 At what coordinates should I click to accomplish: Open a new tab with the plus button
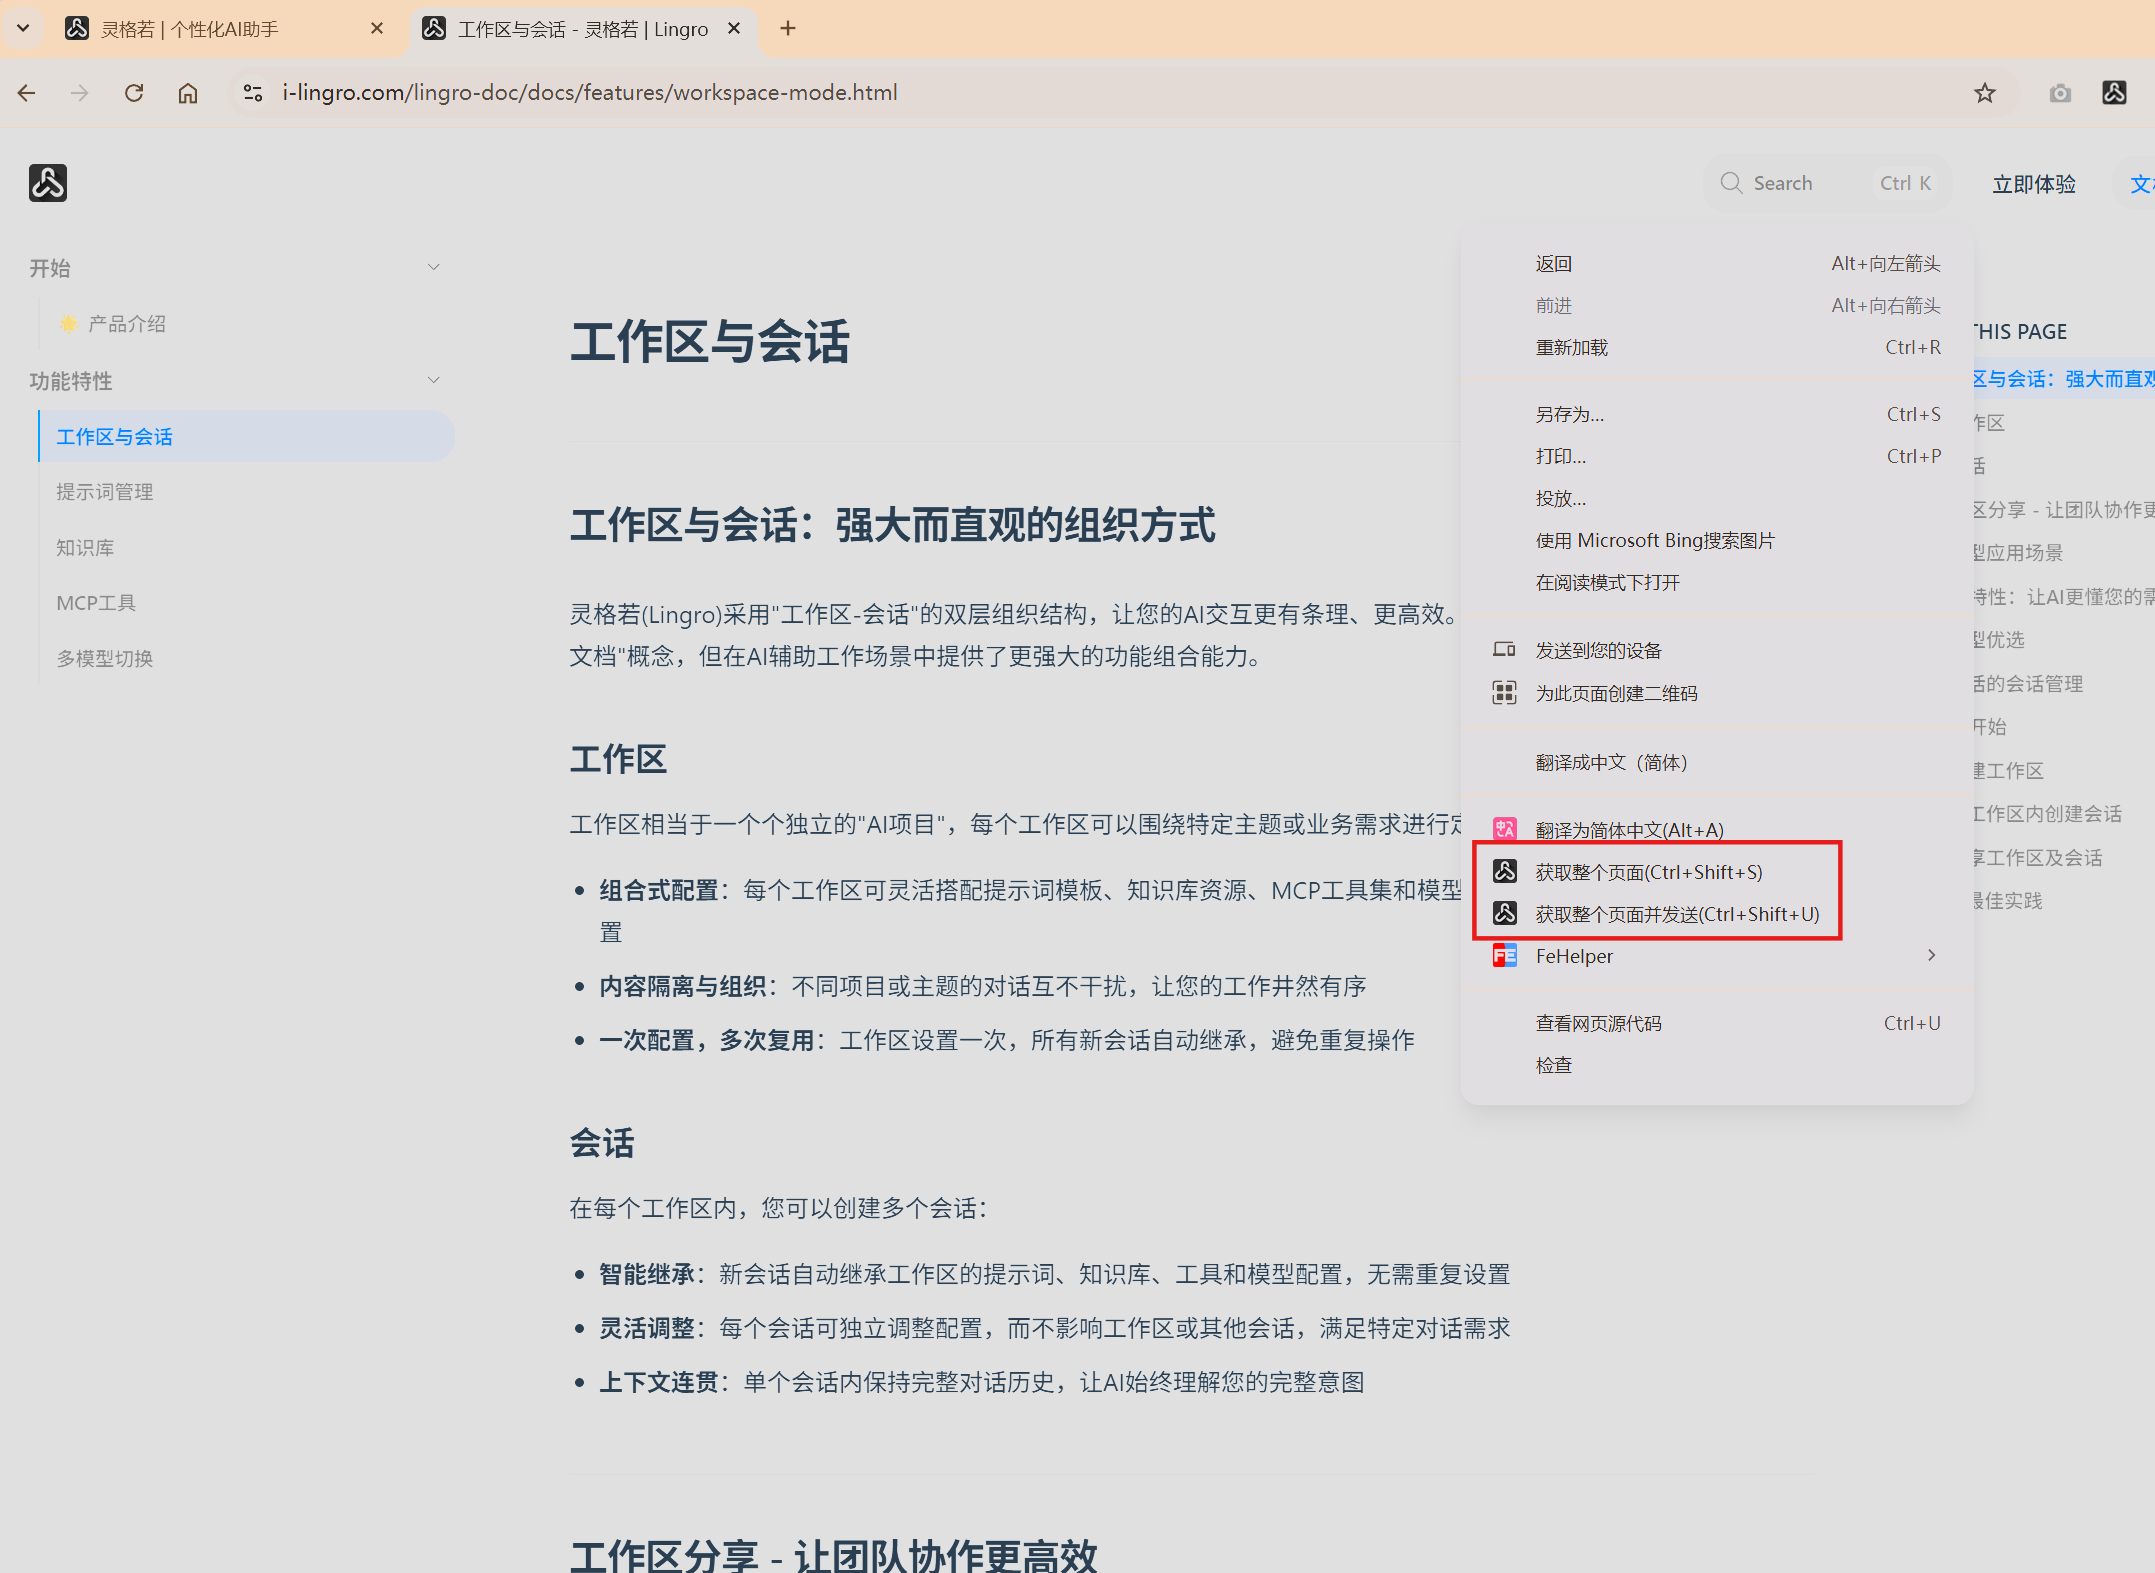click(x=788, y=29)
